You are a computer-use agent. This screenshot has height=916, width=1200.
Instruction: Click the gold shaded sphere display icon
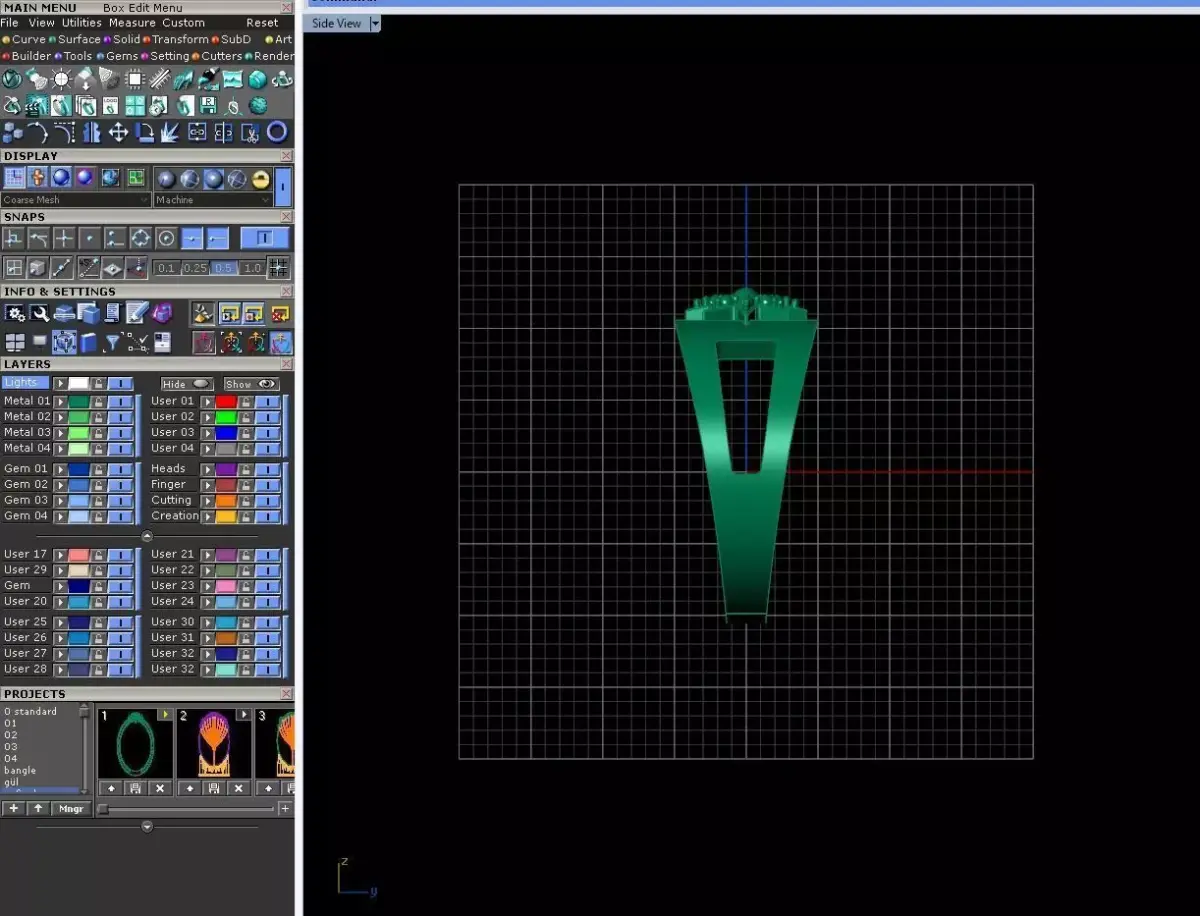pyautogui.click(x=260, y=179)
